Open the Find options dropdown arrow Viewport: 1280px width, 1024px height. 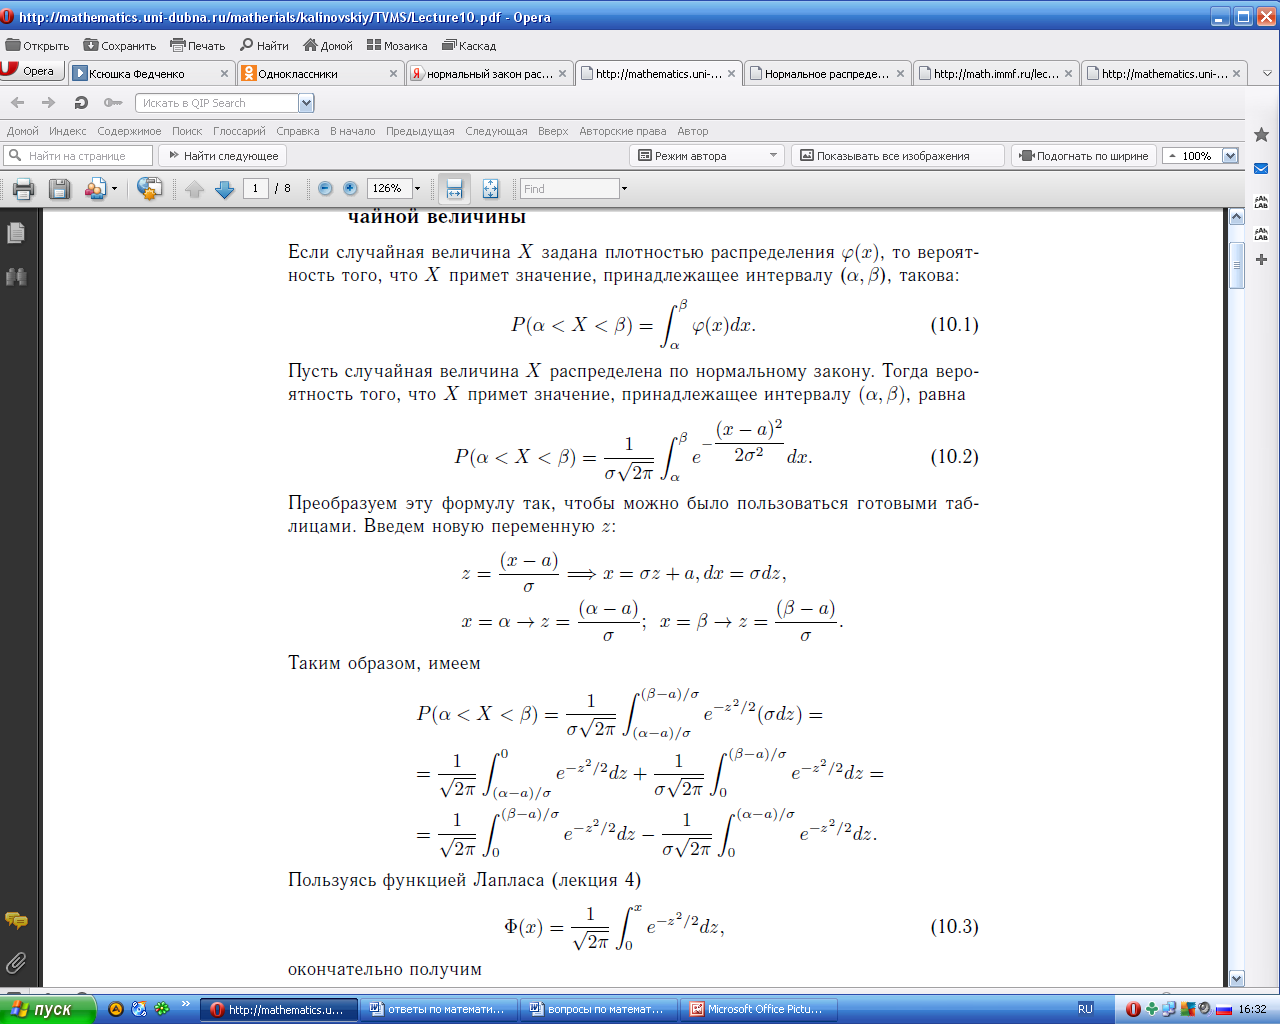[625, 188]
